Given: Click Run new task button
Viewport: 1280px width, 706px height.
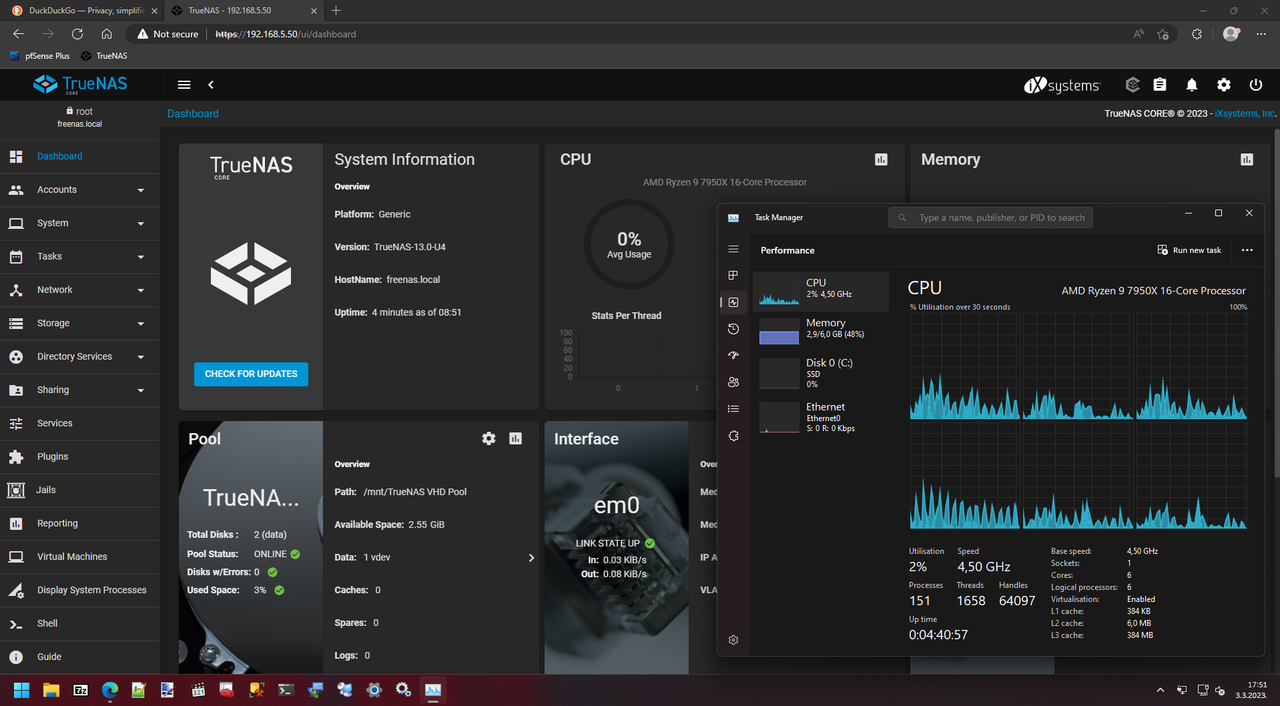Looking at the screenshot, I should click(x=1189, y=250).
